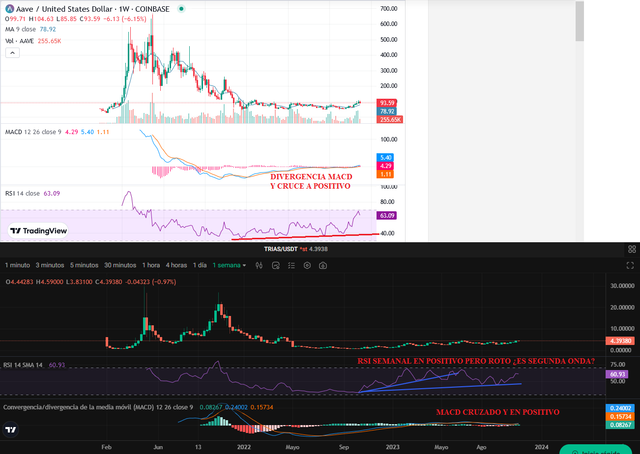
Task: Select the 5 minutos timeframe
Action: click(x=84, y=265)
